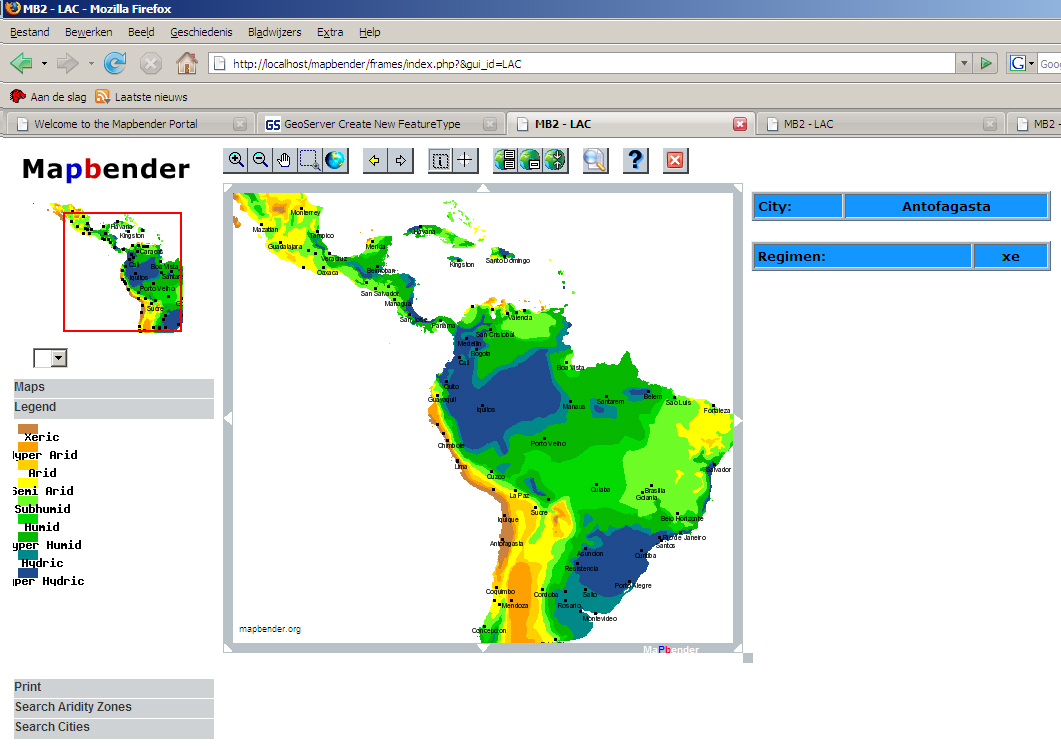Screen dimensions: 1061x746
Task: Switch to the GeoServer Create New FeatureType tab
Action: point(372,124)
